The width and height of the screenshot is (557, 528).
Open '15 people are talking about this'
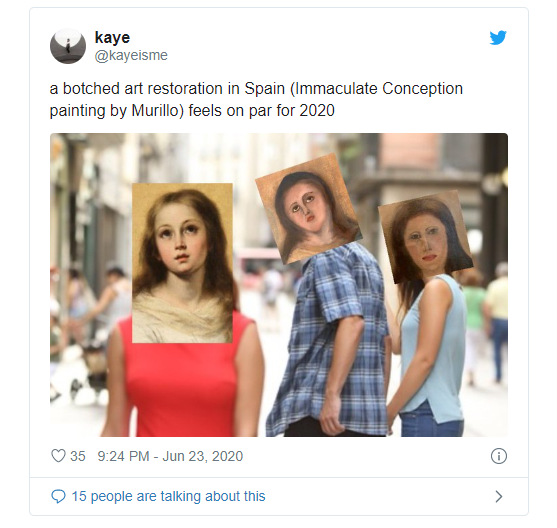(168, 496)
